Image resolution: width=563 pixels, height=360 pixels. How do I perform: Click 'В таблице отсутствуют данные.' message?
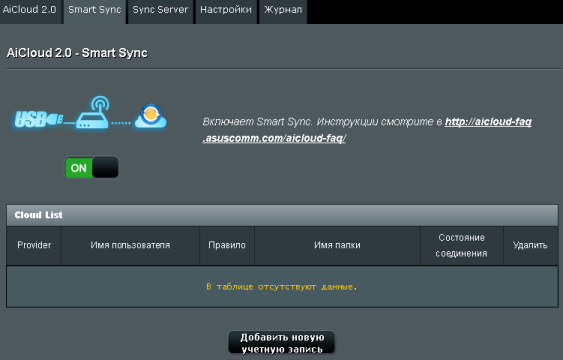tap(282, 287)
